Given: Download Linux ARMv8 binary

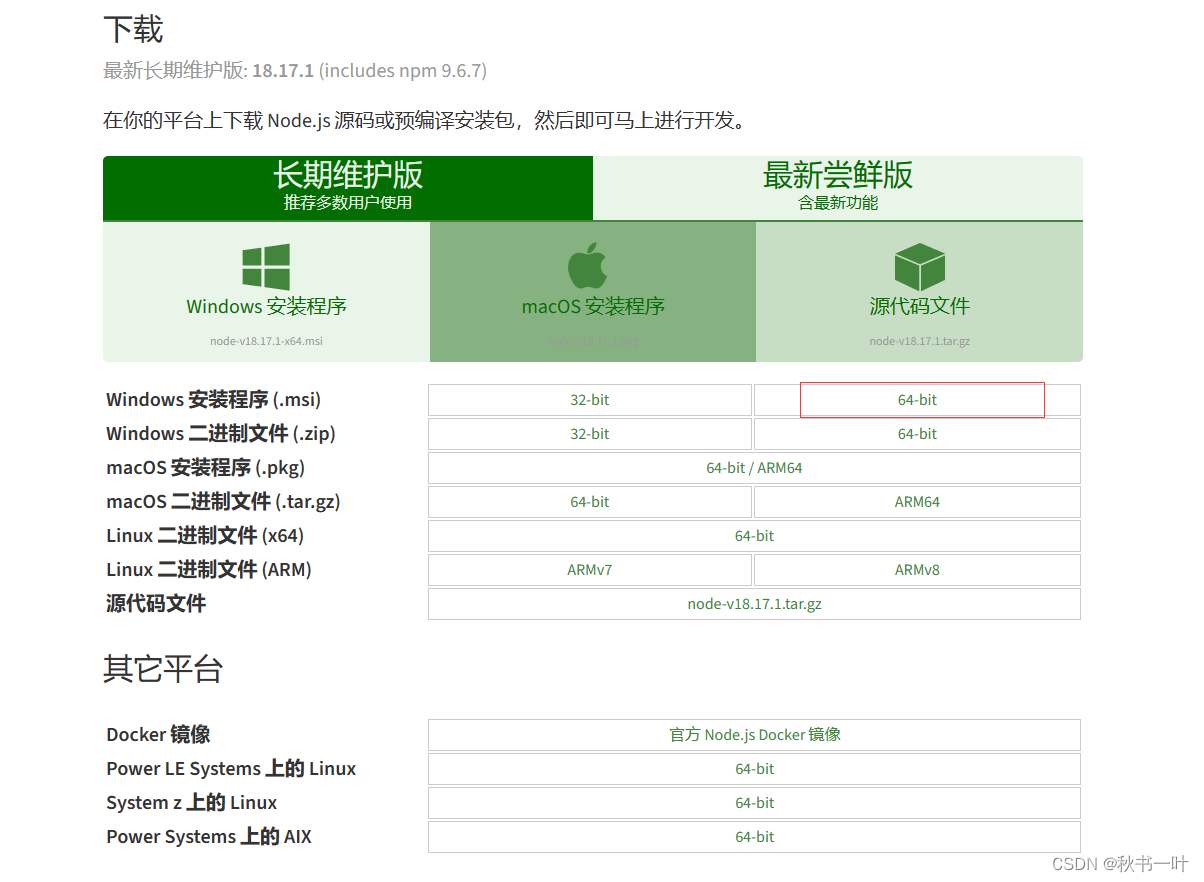Looking at the screenshot, I should coord(917,570).
